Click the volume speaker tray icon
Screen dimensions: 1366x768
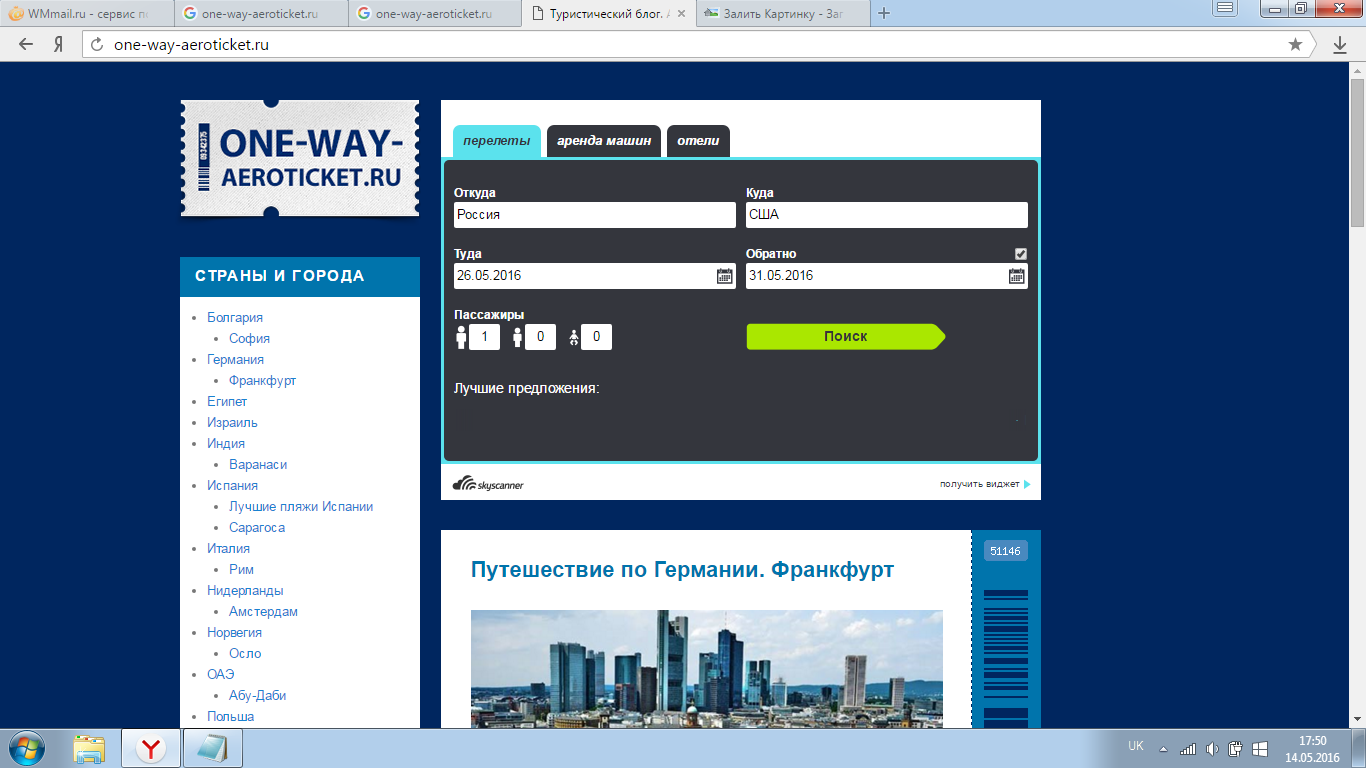(x=1212, y=748)
